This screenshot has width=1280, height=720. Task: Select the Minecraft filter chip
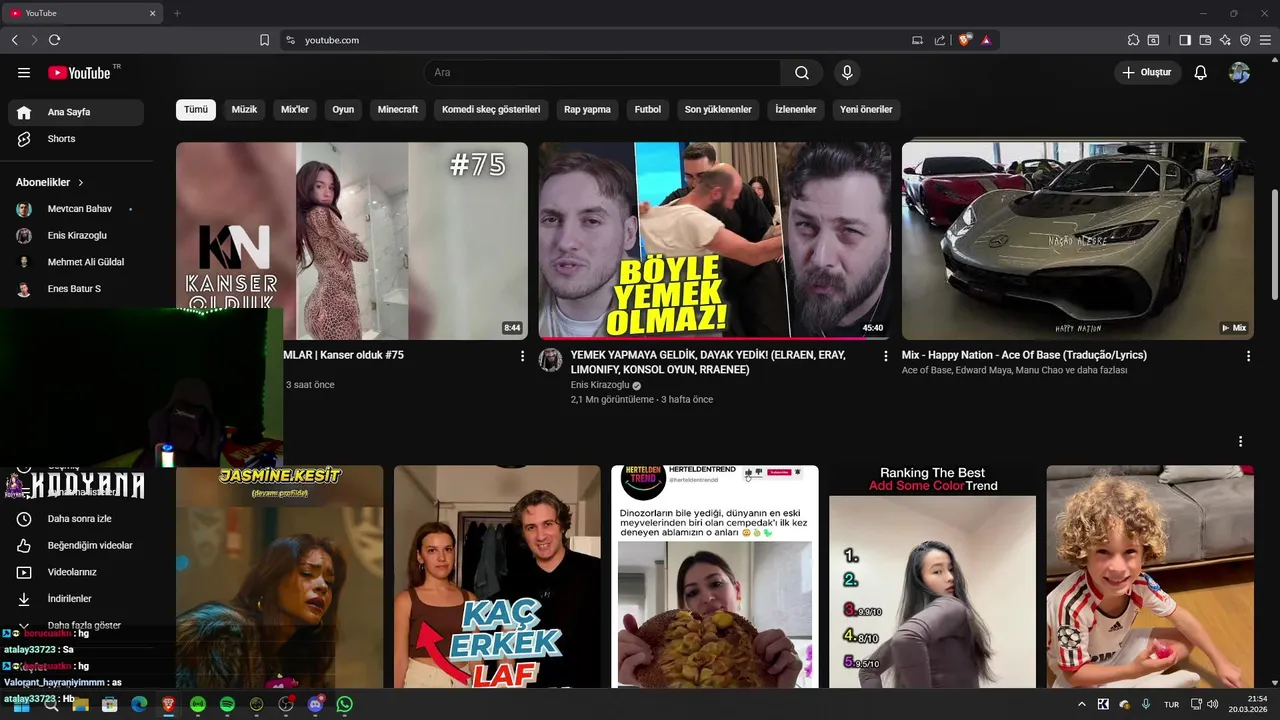(398, 109)
